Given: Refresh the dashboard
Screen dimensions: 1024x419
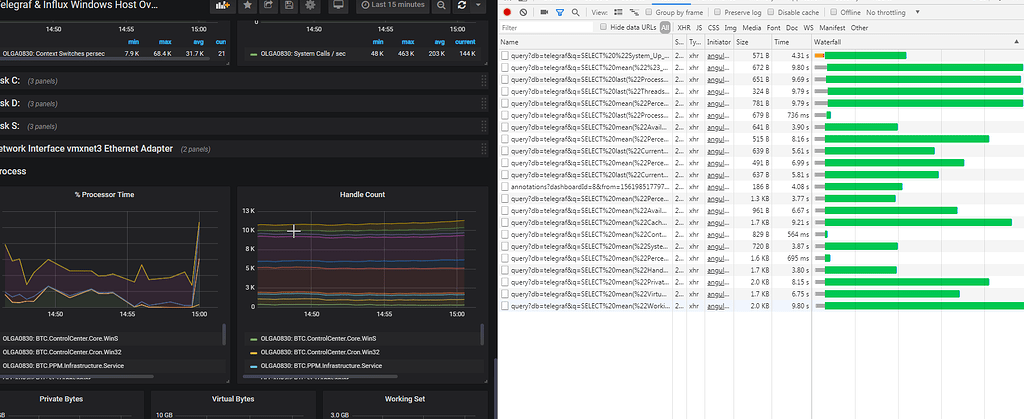Looking at the screenshot, I should tap(464, 6).
